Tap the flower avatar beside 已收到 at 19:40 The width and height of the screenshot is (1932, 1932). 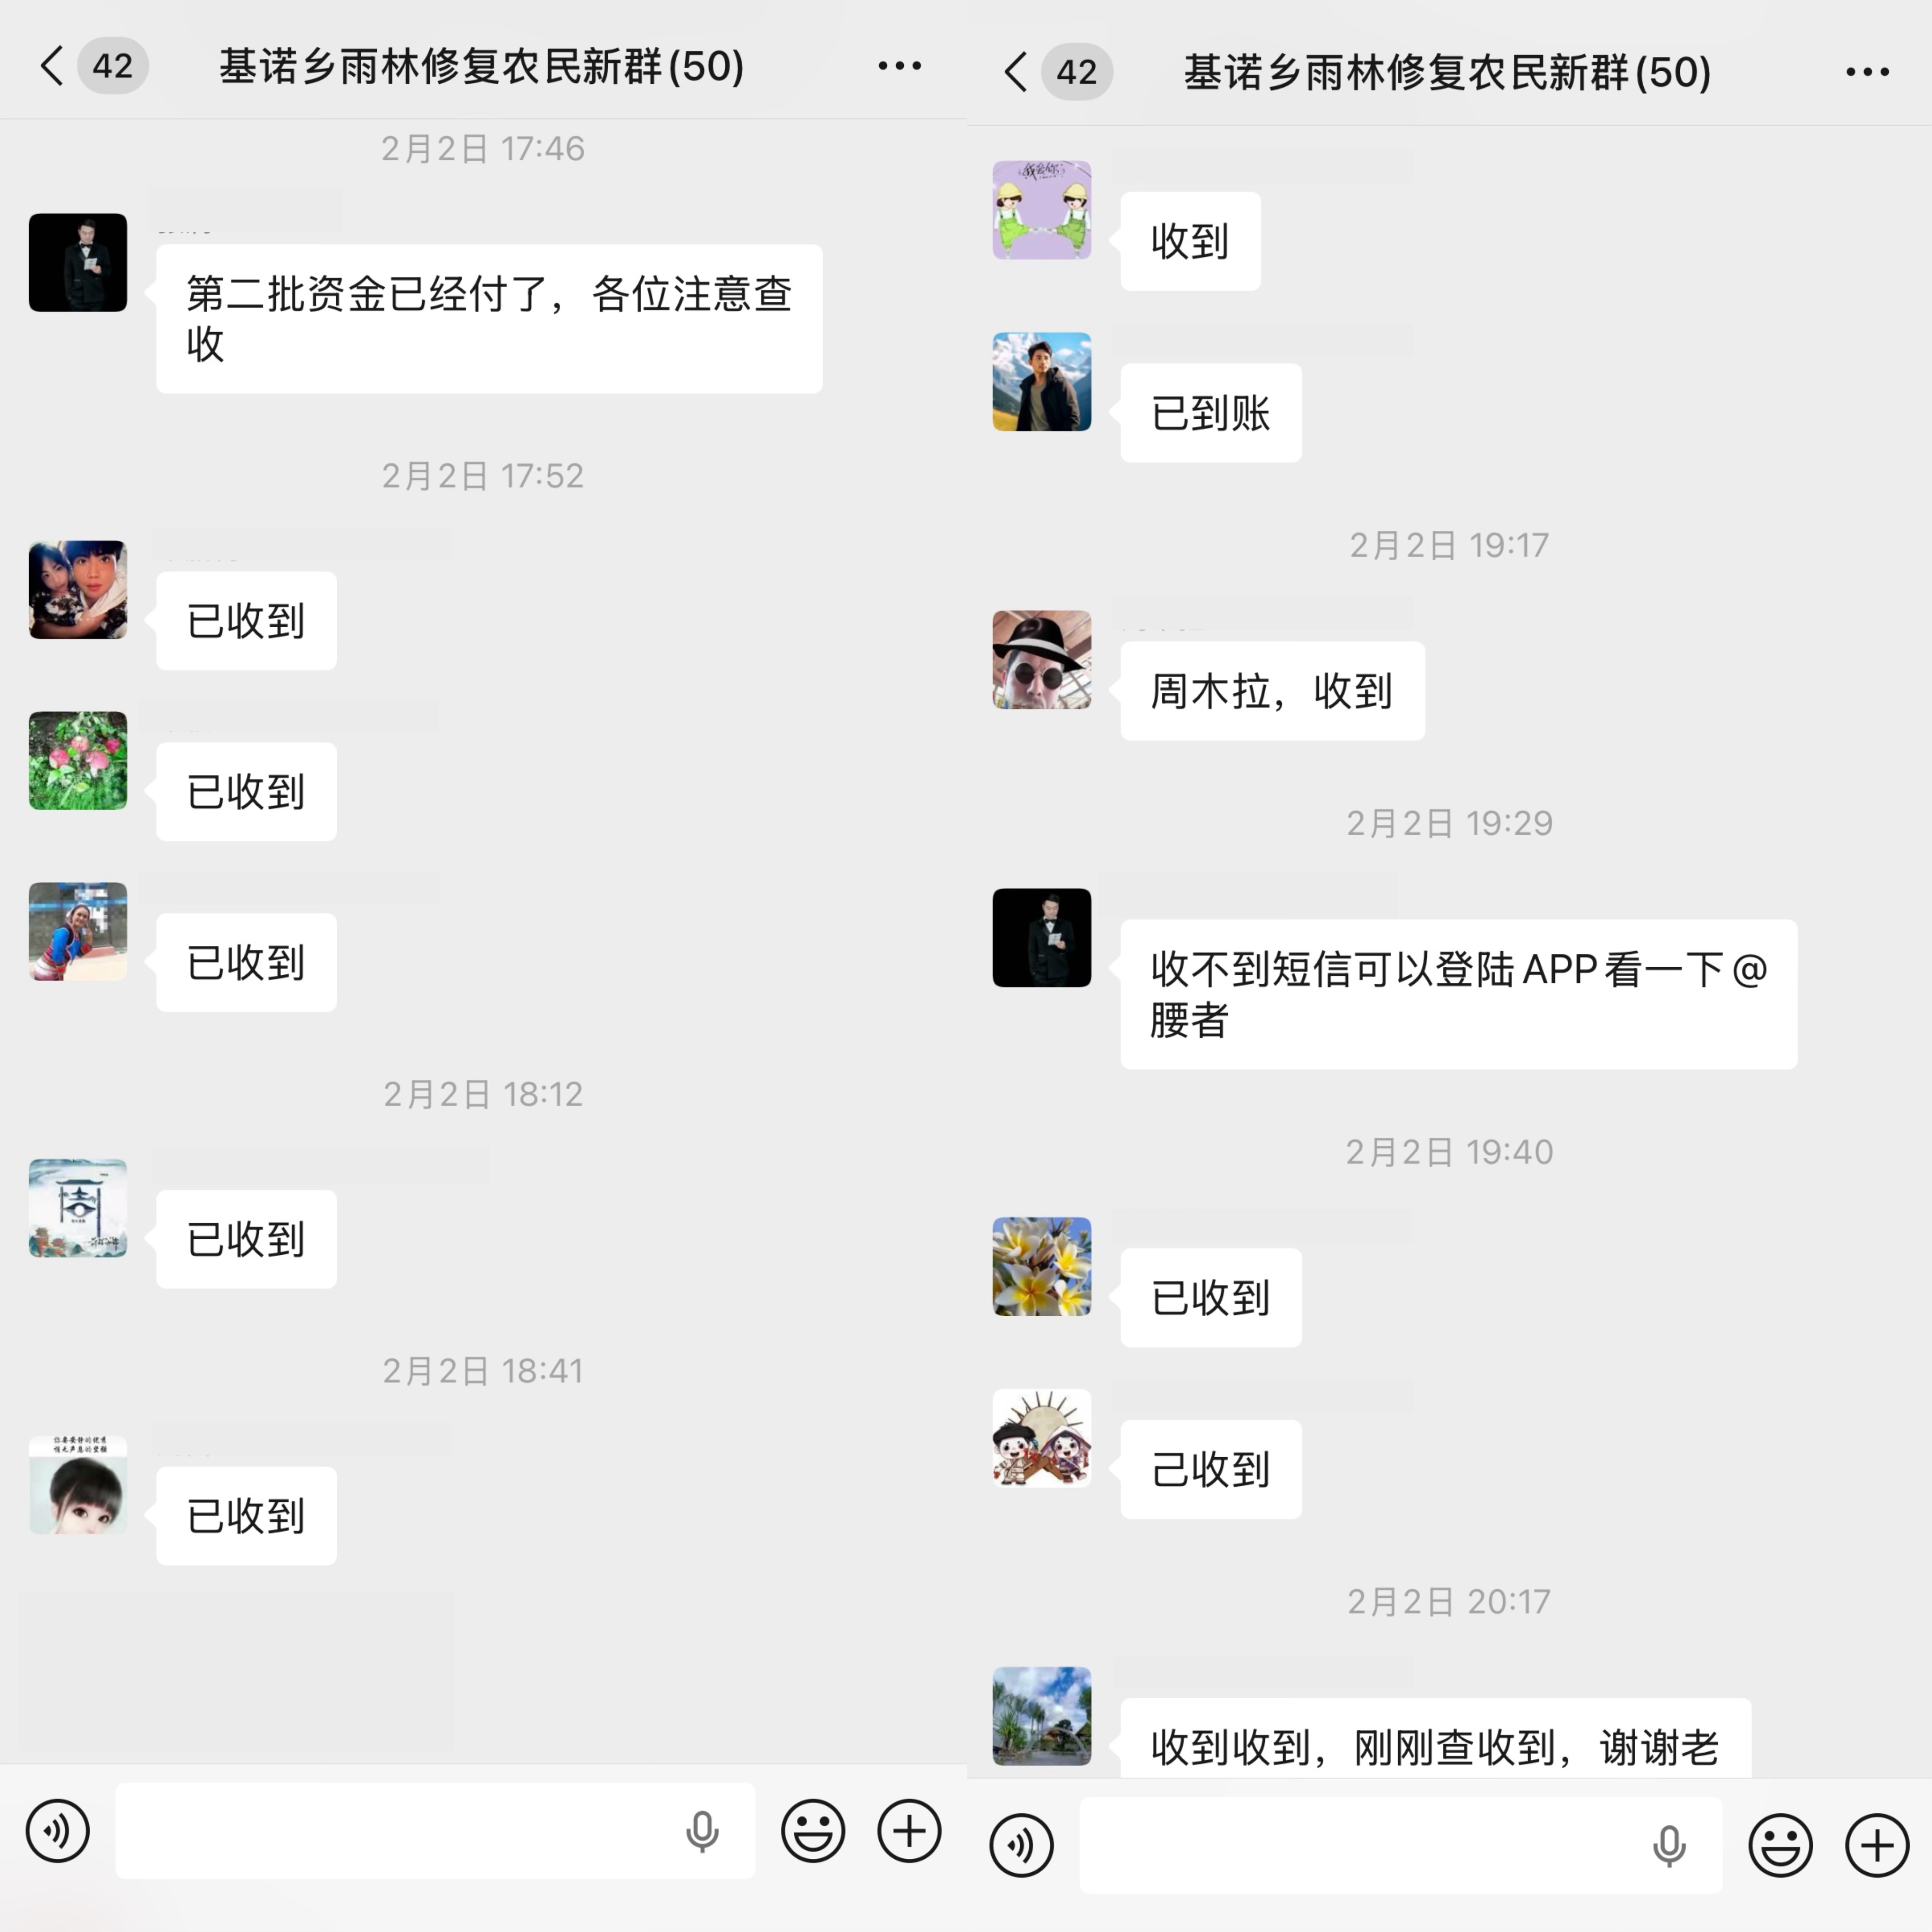pyautogui.click(x=1042, y=1266)
